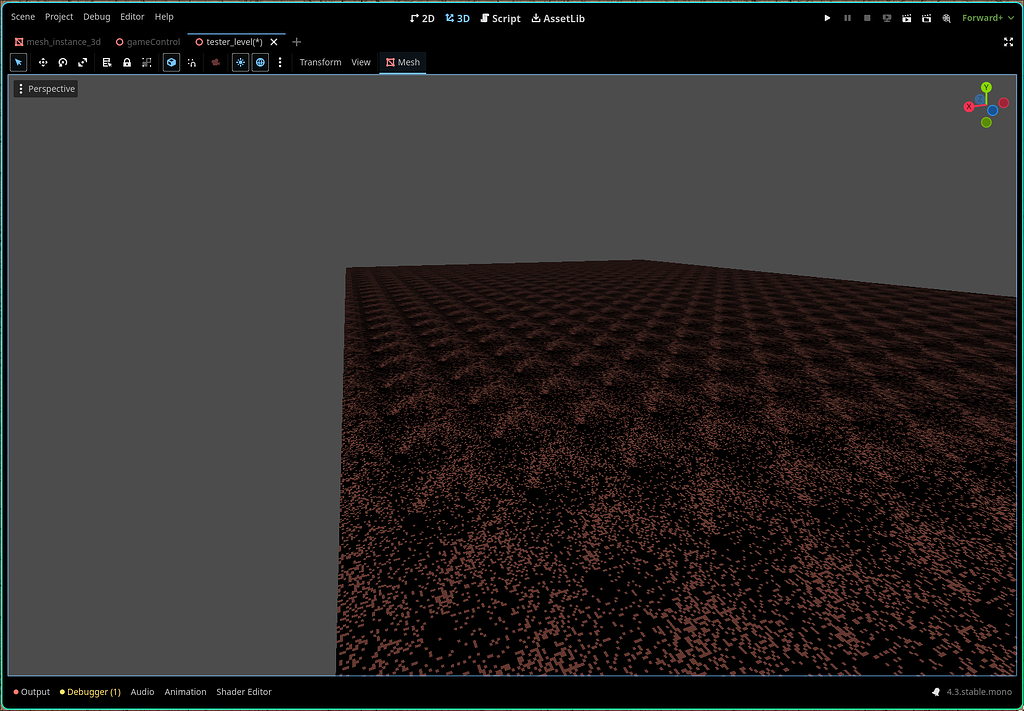Activate the Rotate tool
Screen dimensions: 1024x711
62,62
